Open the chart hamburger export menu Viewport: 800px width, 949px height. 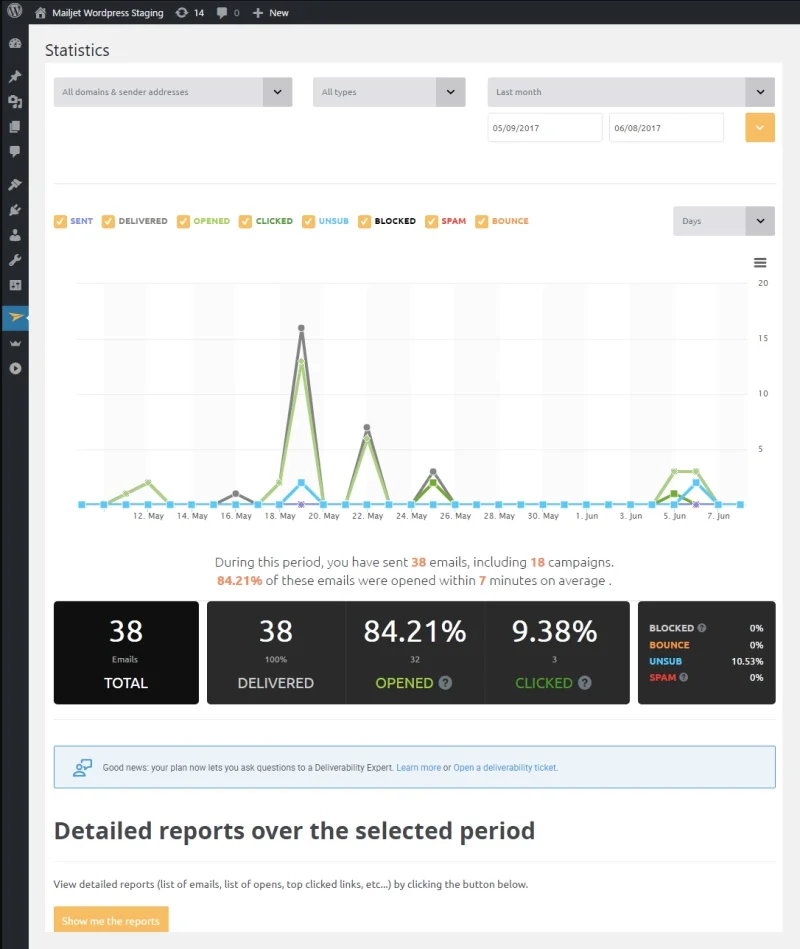[x=760, y=263]
